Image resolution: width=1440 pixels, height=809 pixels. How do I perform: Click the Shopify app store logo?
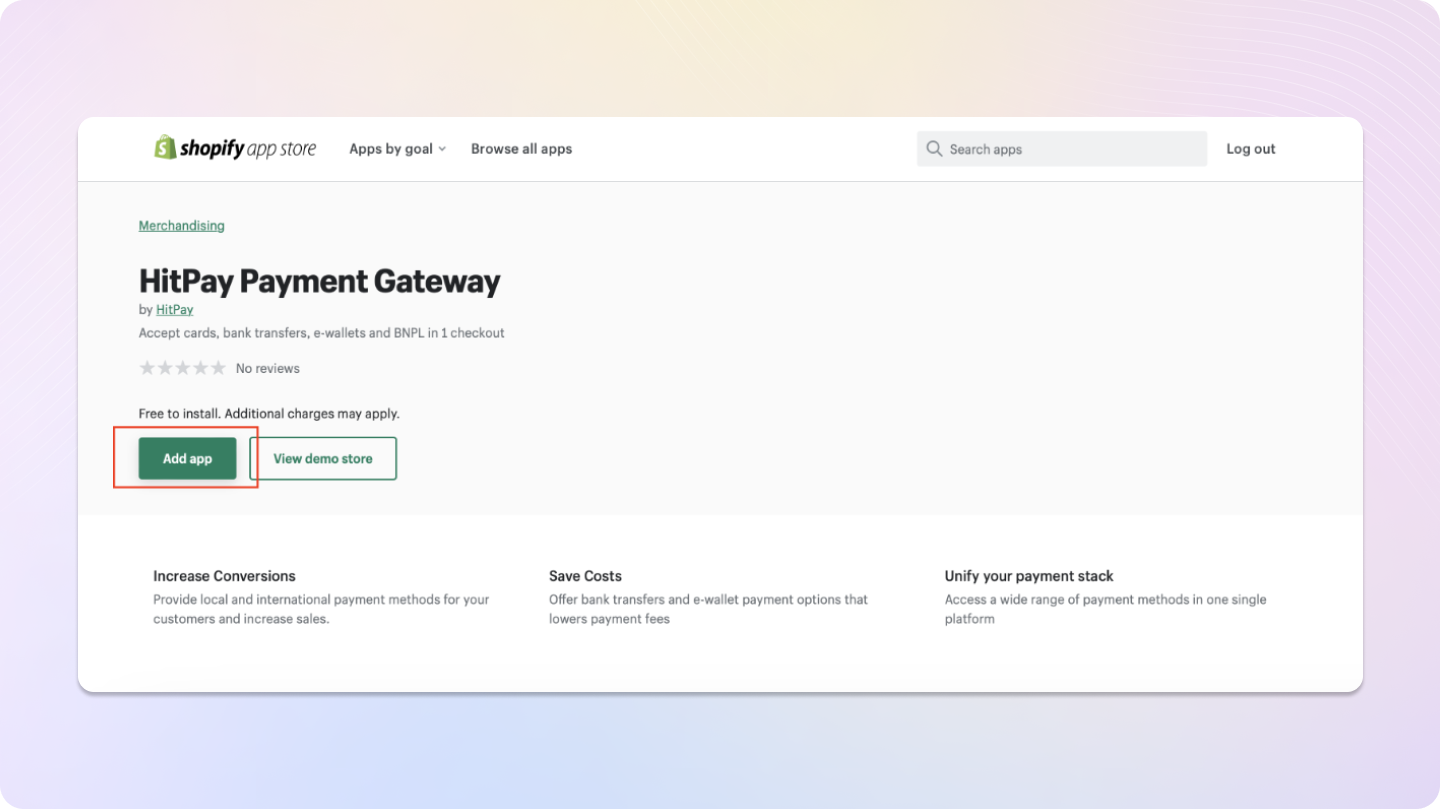(x=235, y=148)
